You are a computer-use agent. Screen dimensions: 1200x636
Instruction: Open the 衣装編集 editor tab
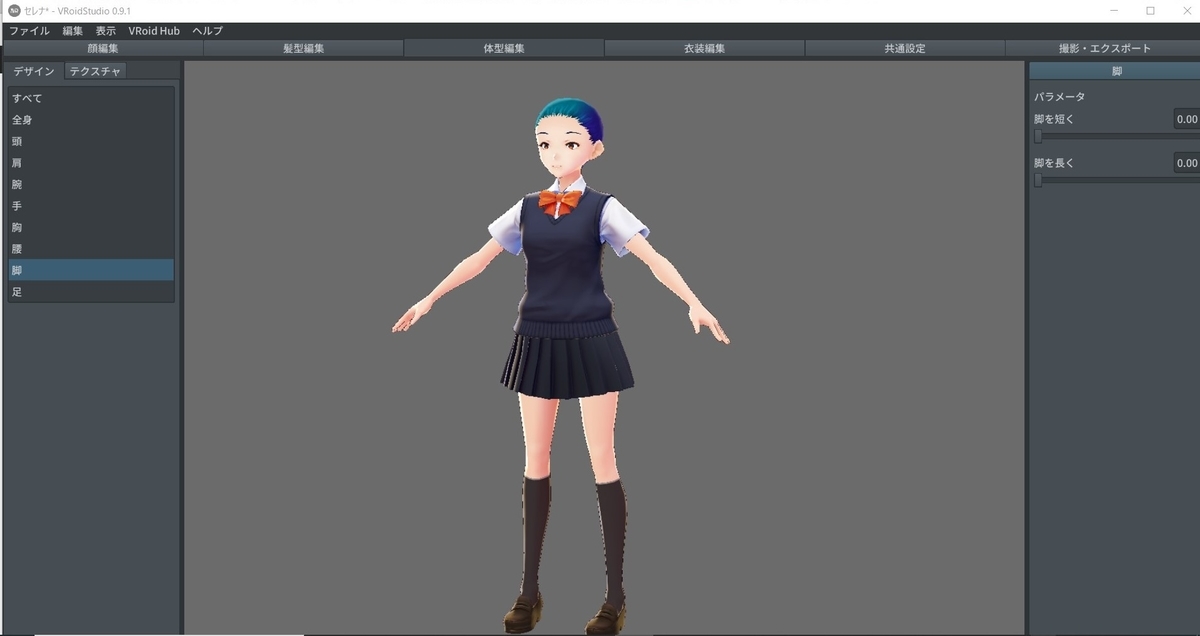704,47
